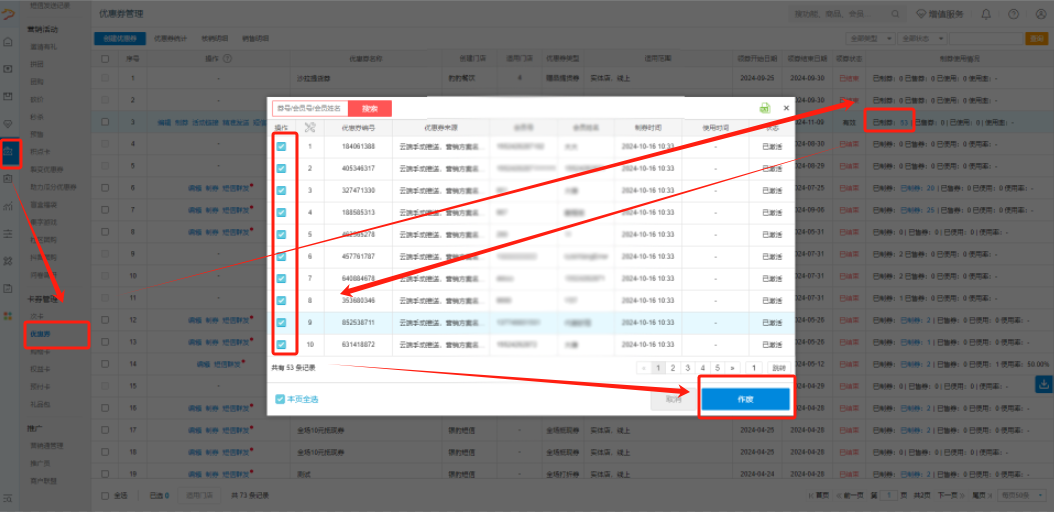Screen dimensions: 1054x512
Task: Open 推广员 in the left navigation menu
Action: point(40,464)
